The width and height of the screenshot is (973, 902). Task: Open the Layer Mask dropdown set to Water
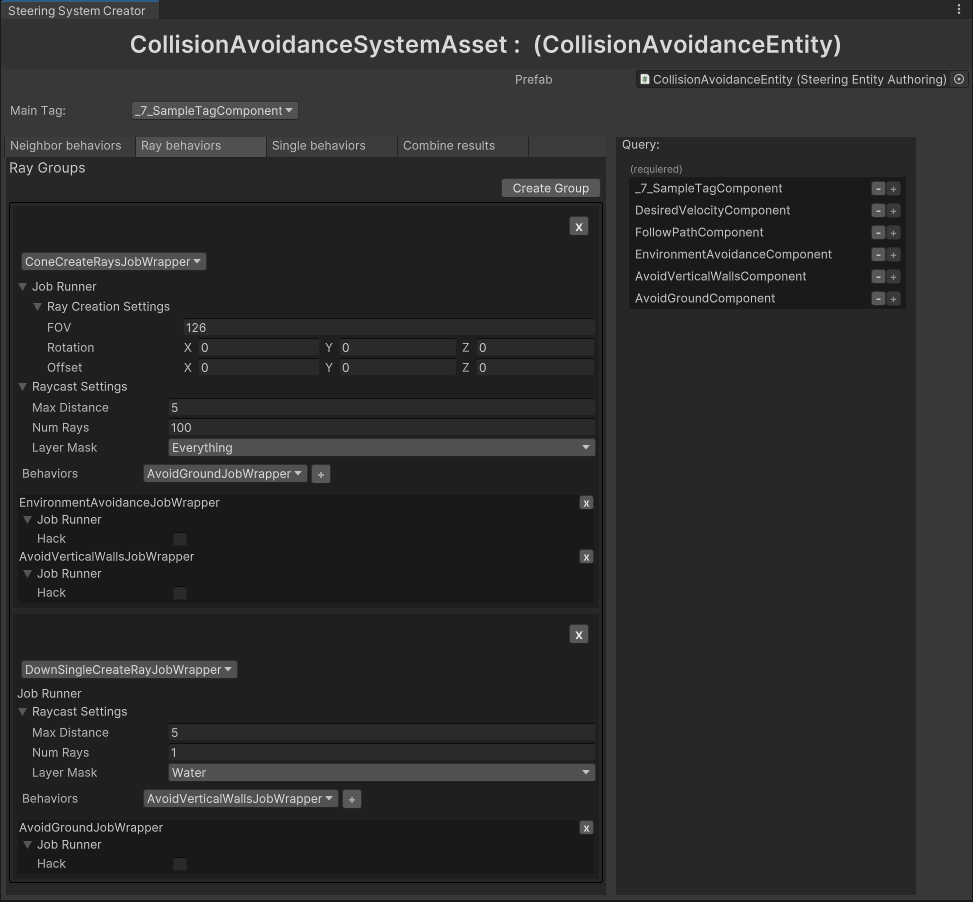(x=381, y=773)
